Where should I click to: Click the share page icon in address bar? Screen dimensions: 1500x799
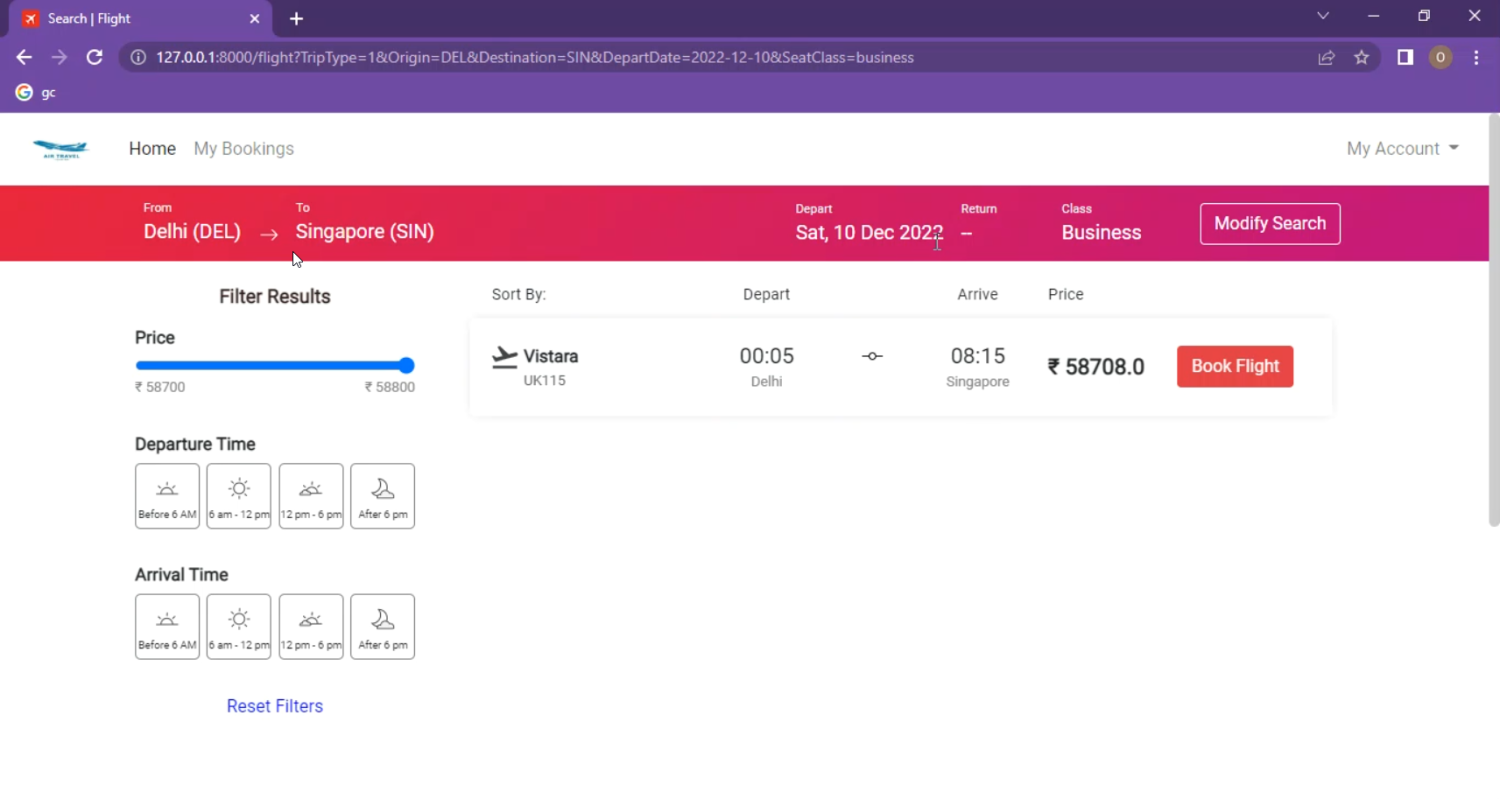click(1326, 57)
